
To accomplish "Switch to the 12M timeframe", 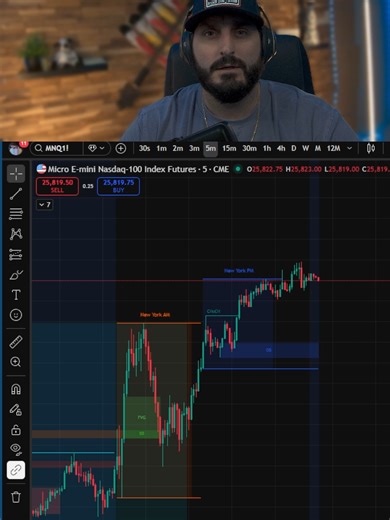I will click(x=333, y=148).
